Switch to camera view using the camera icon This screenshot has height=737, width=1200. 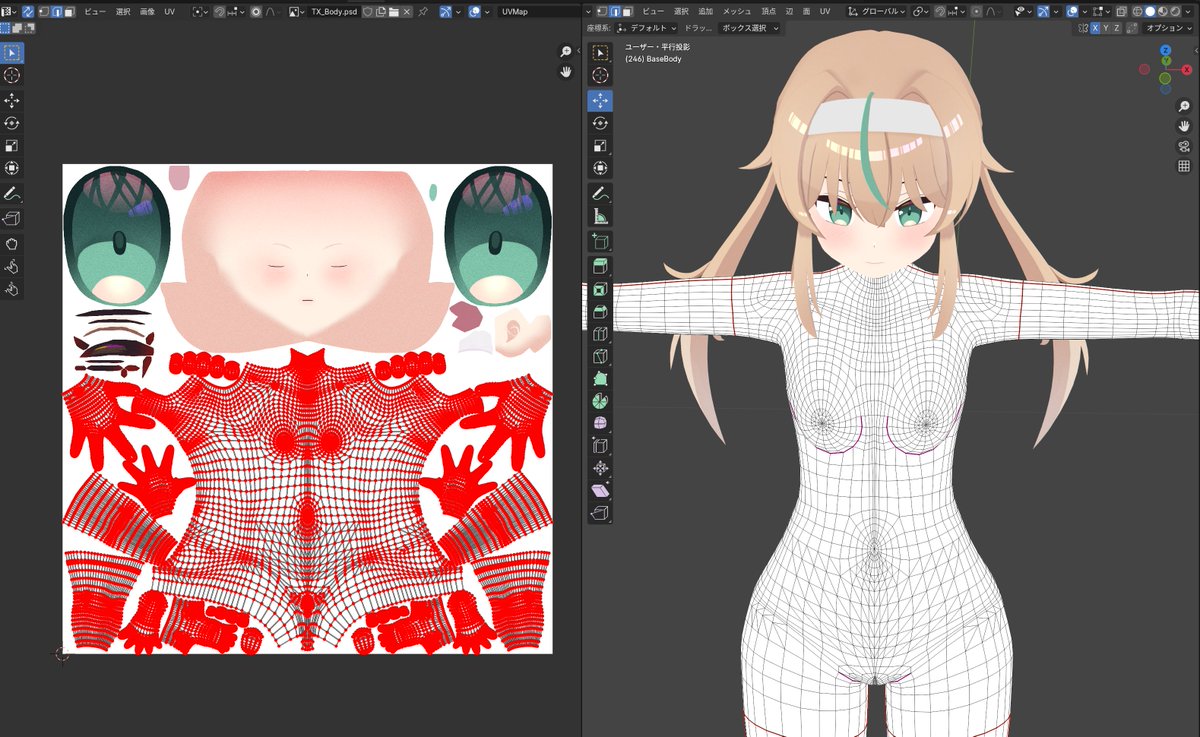tap(1184, 146)
